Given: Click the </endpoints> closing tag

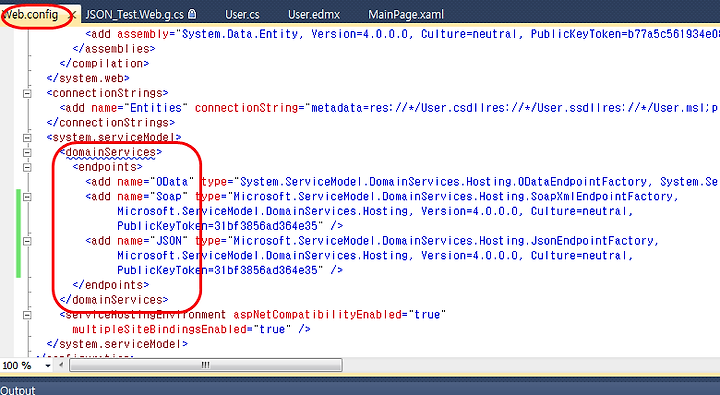Looking at the screenshot, I should [111, 285].
